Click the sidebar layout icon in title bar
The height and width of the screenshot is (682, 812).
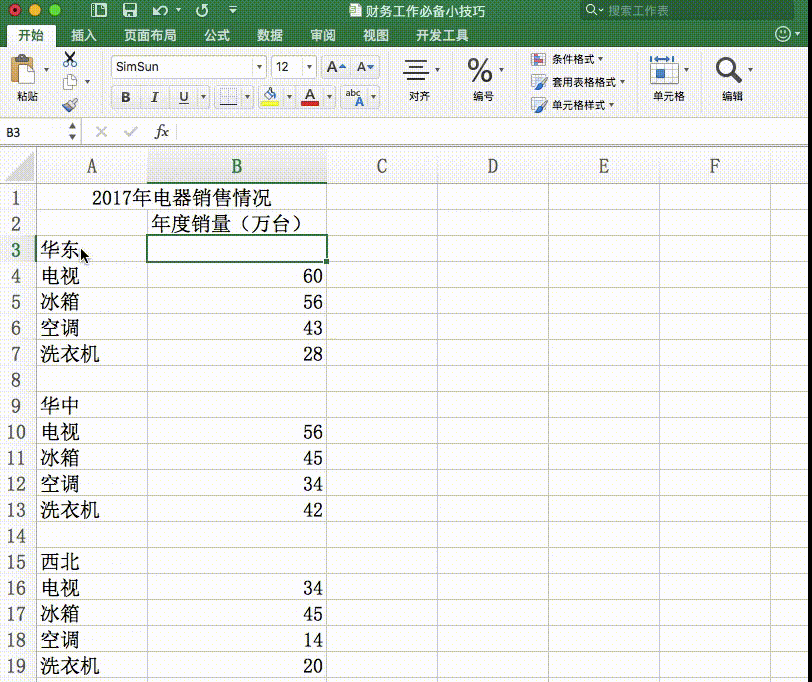pos(98,10)
